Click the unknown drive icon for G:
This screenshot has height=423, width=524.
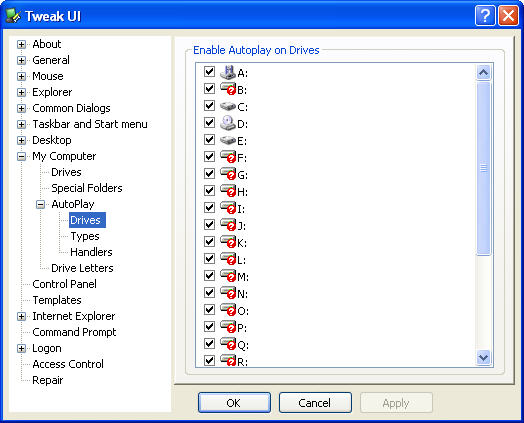228,174
